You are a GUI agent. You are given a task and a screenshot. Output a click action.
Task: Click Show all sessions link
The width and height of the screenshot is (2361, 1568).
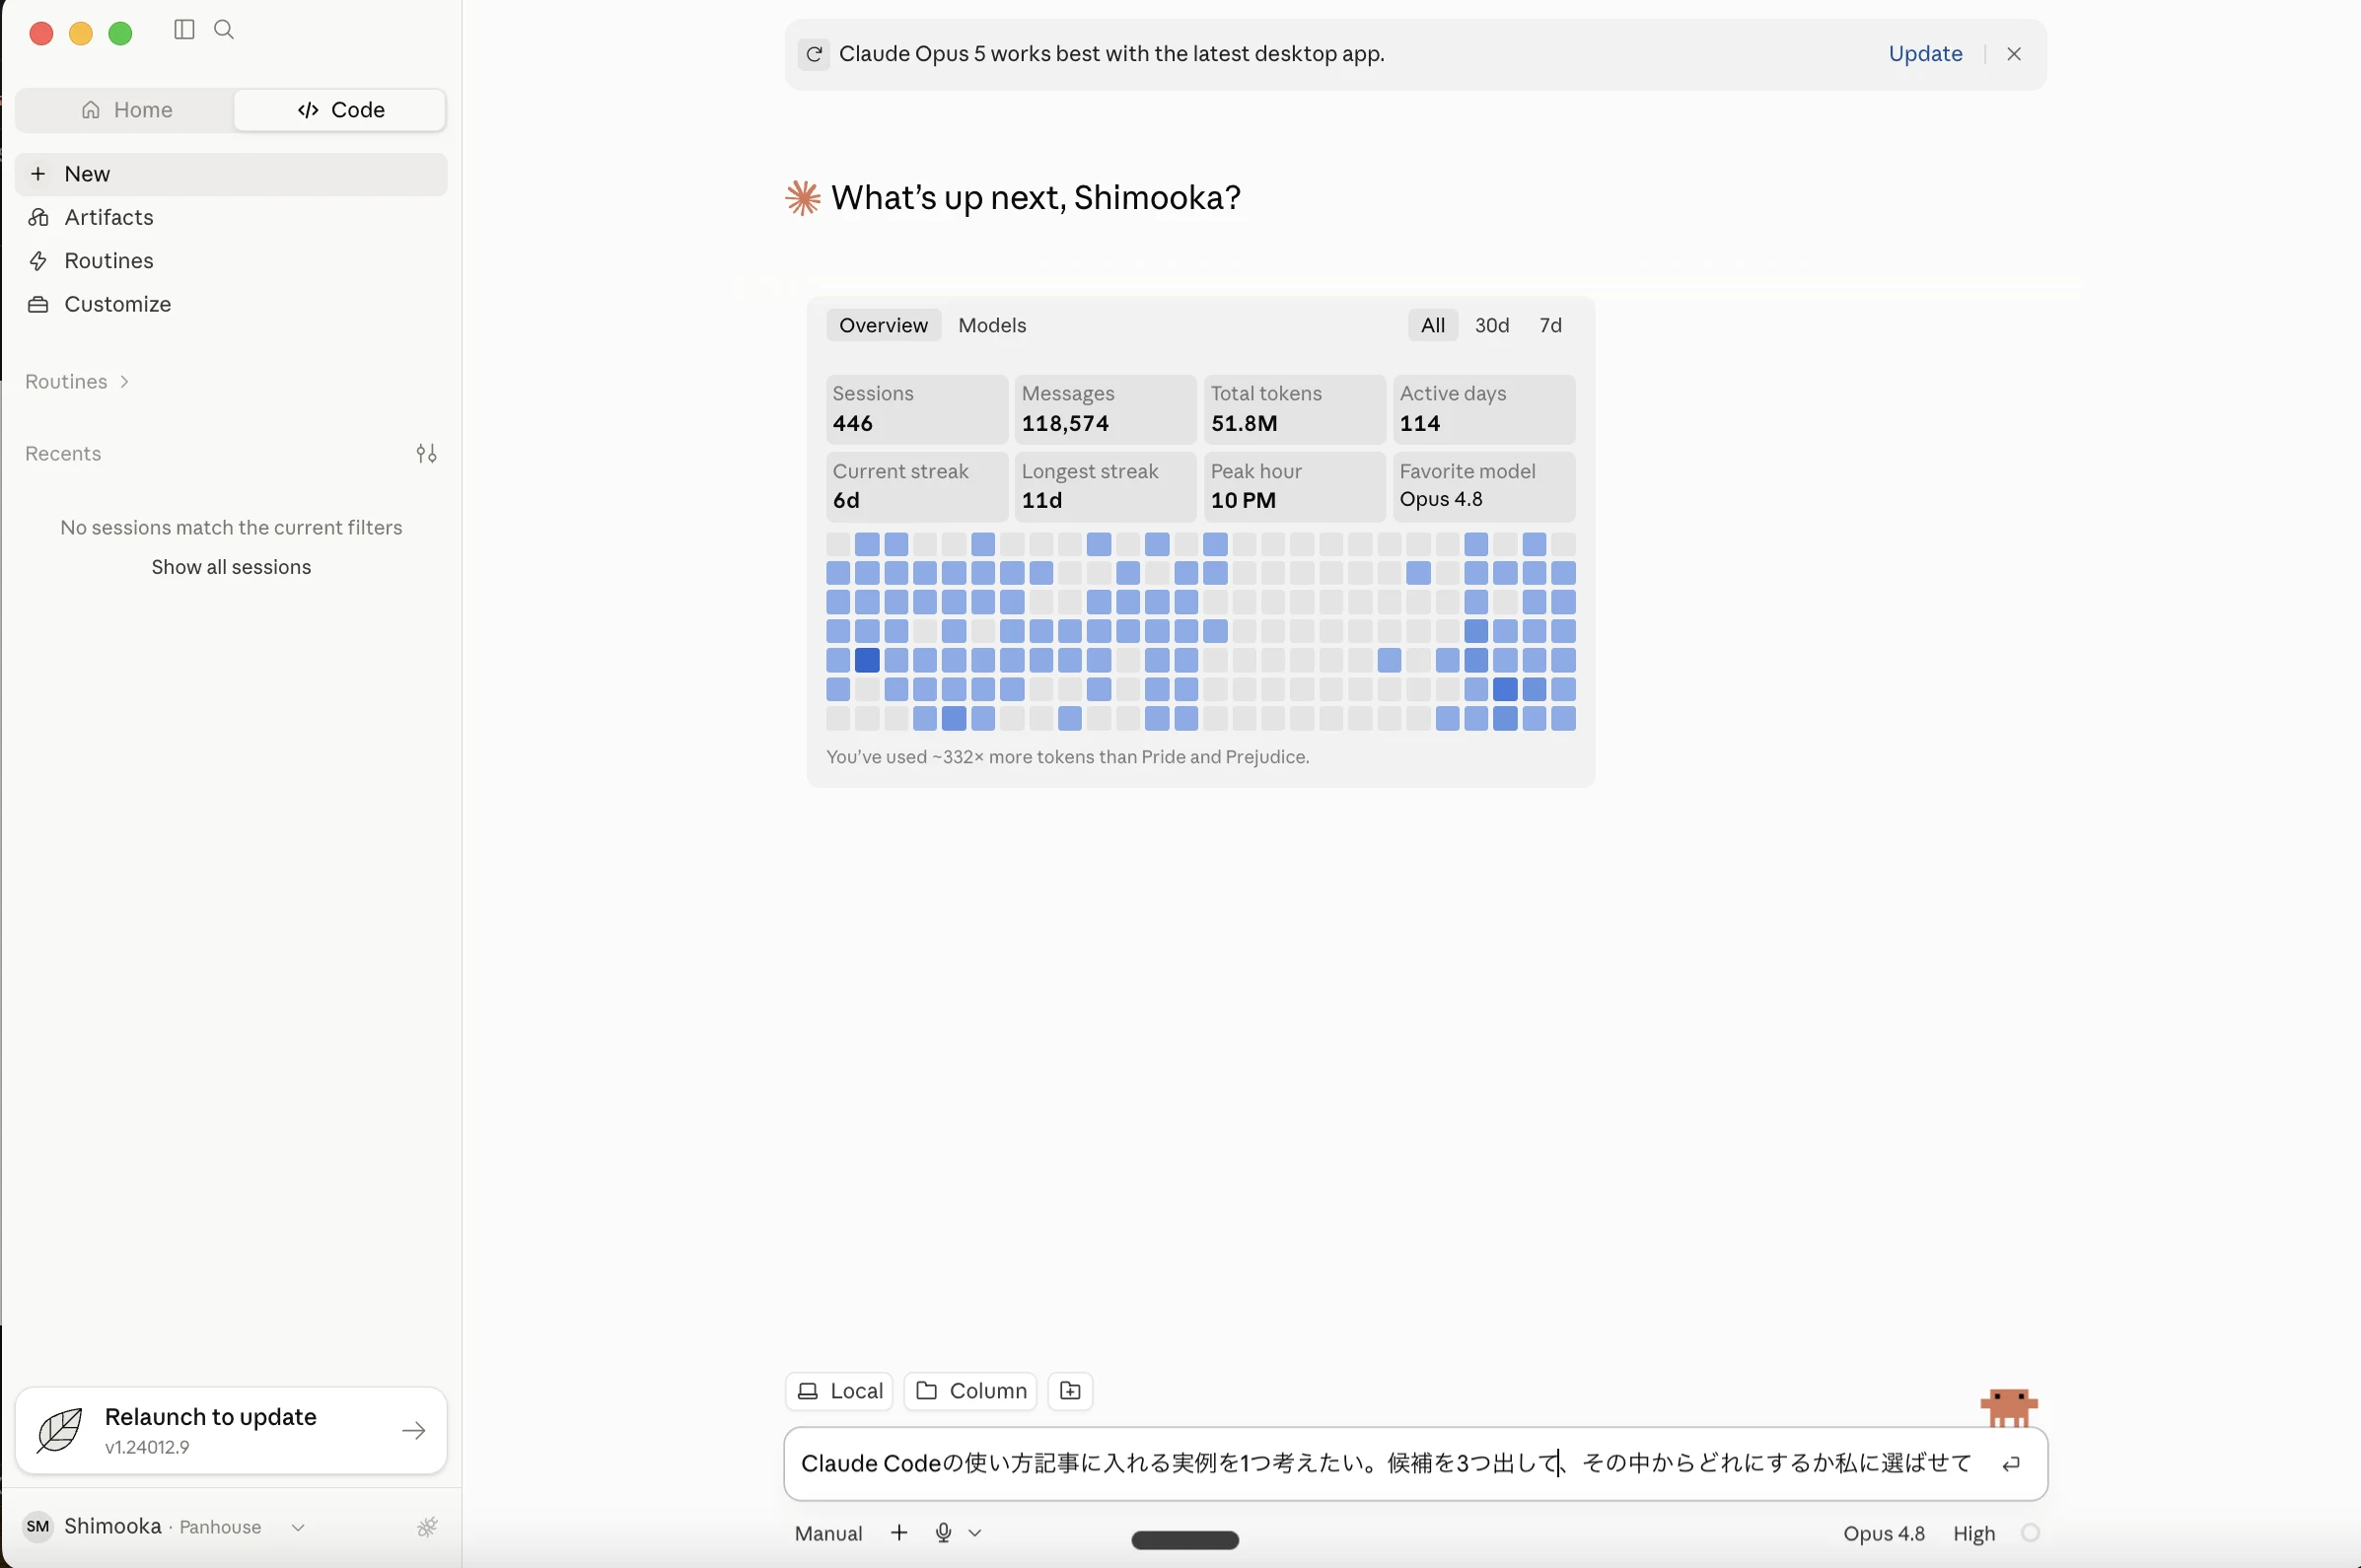point(231,567)
